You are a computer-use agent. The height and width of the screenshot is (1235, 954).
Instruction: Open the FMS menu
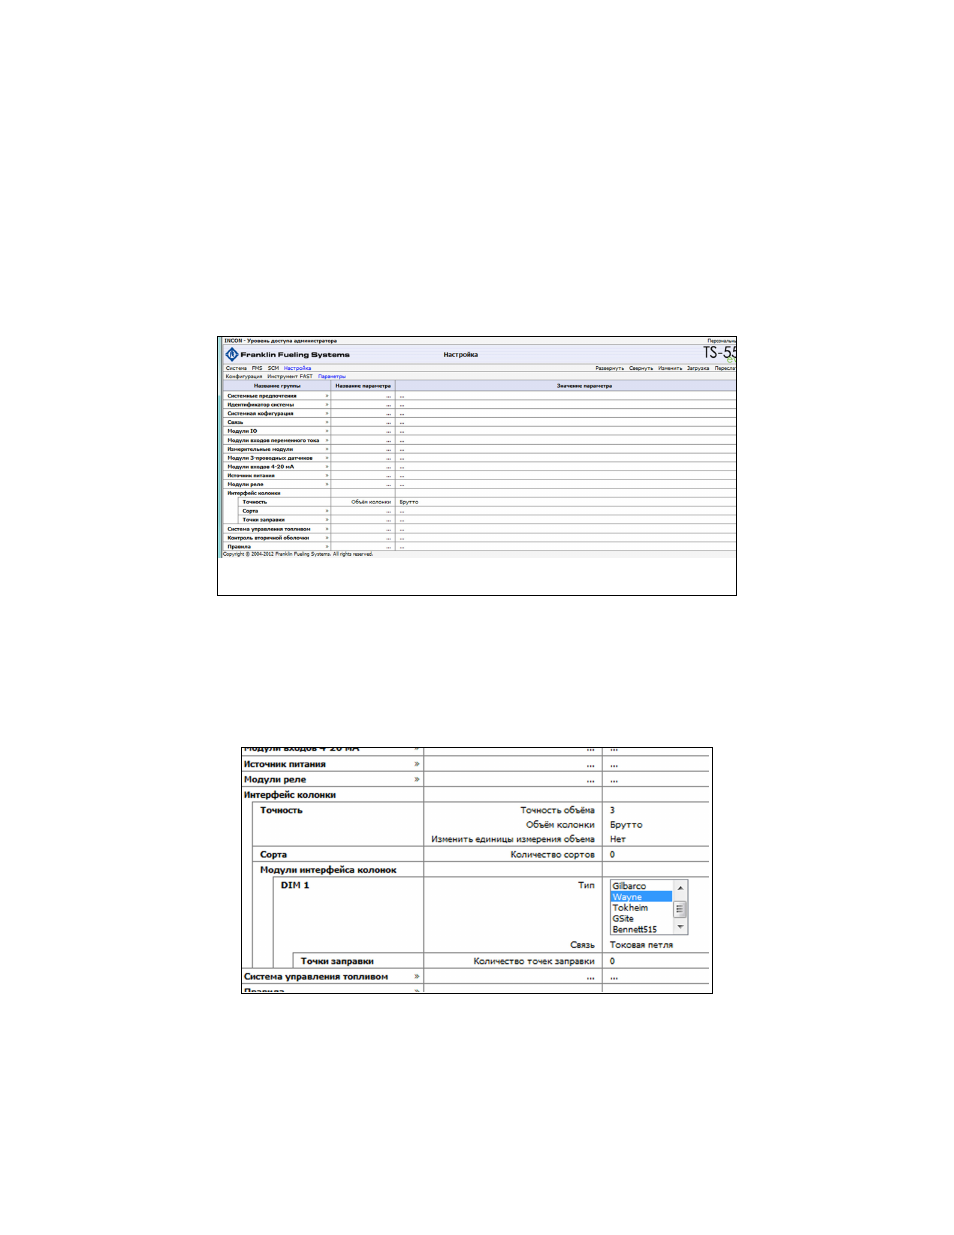tap(257, 368)
